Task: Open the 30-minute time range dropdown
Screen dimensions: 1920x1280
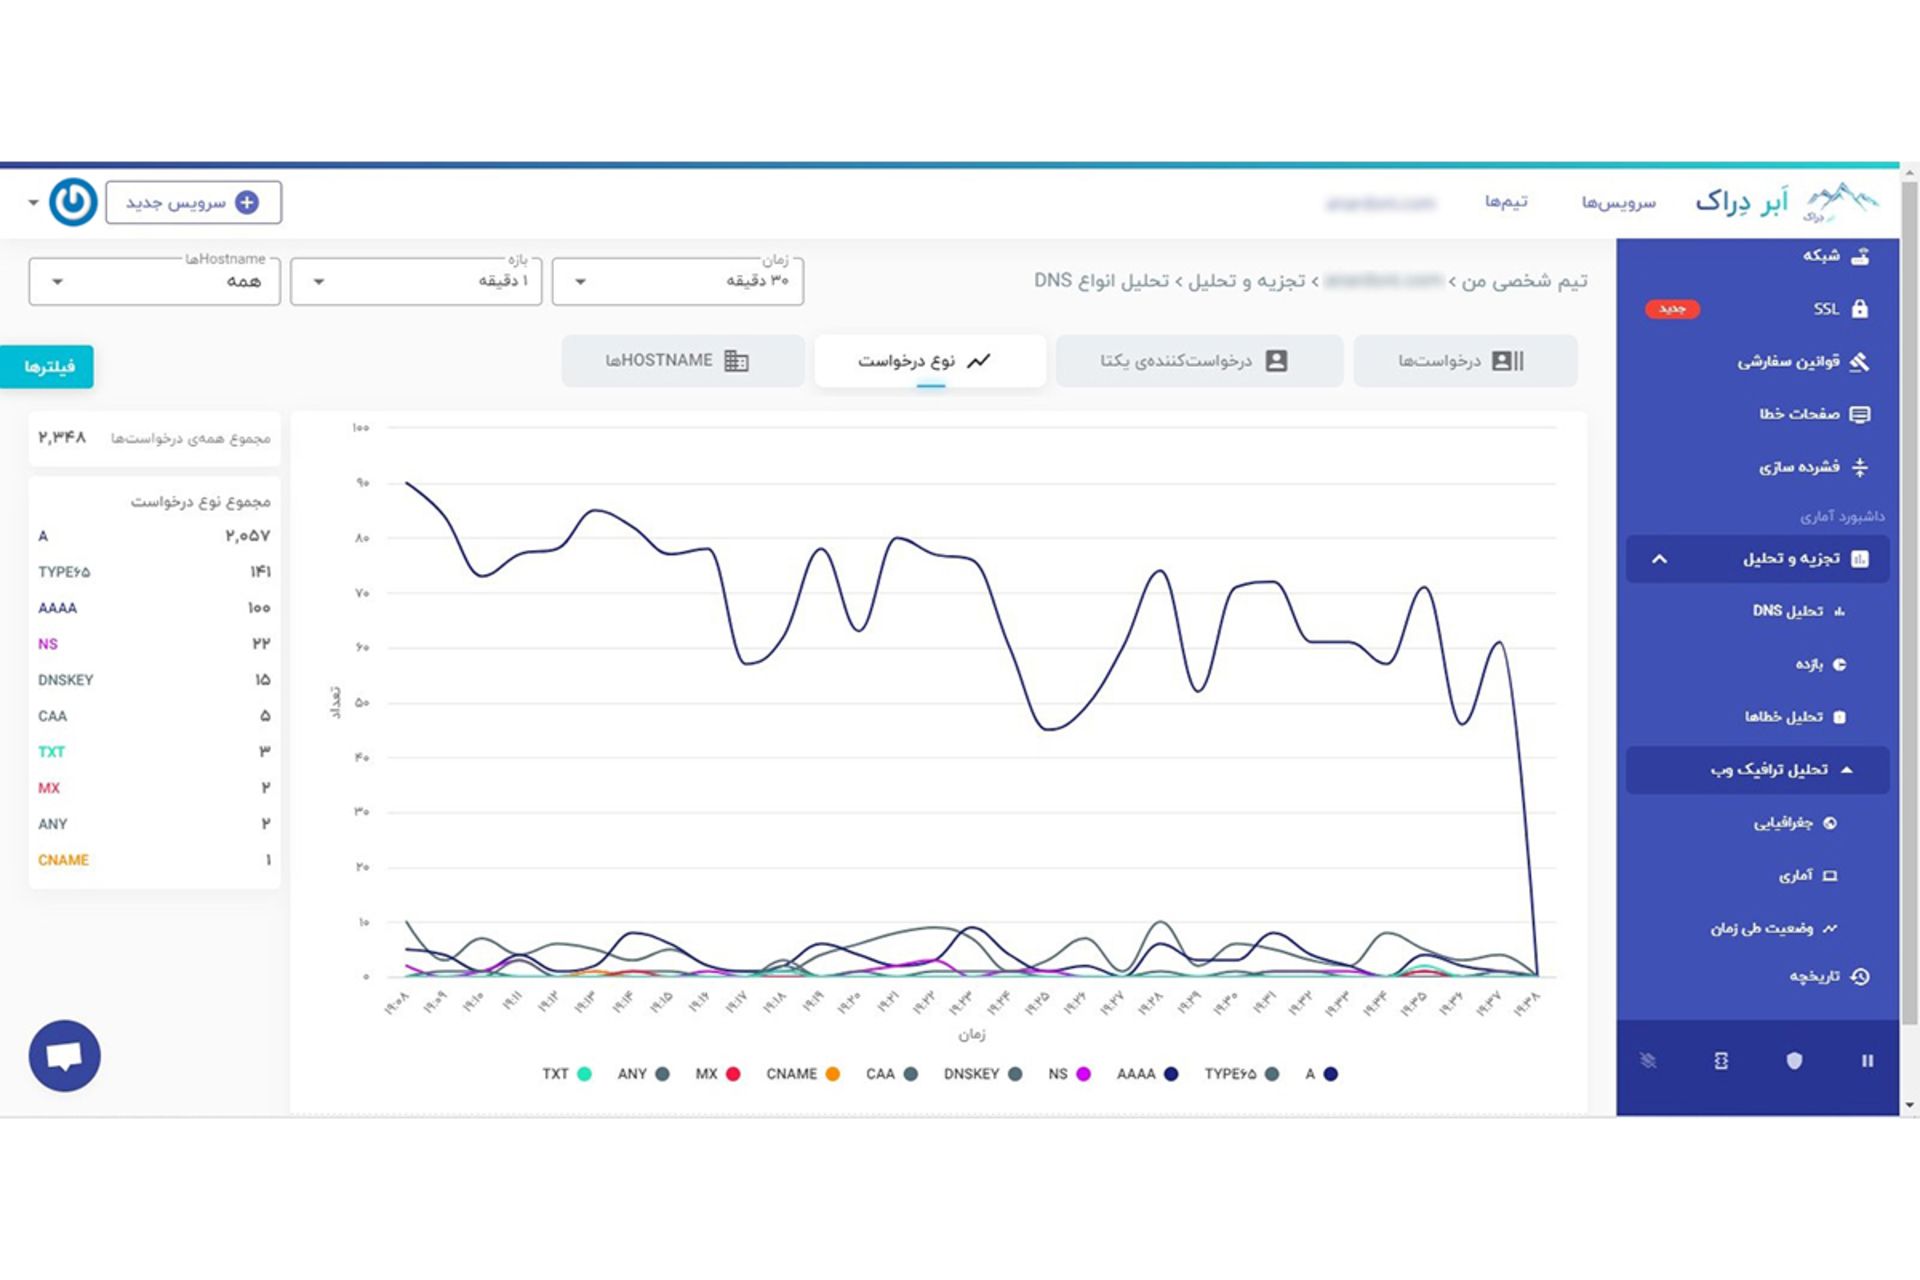Action: click(x=677, y=281)
